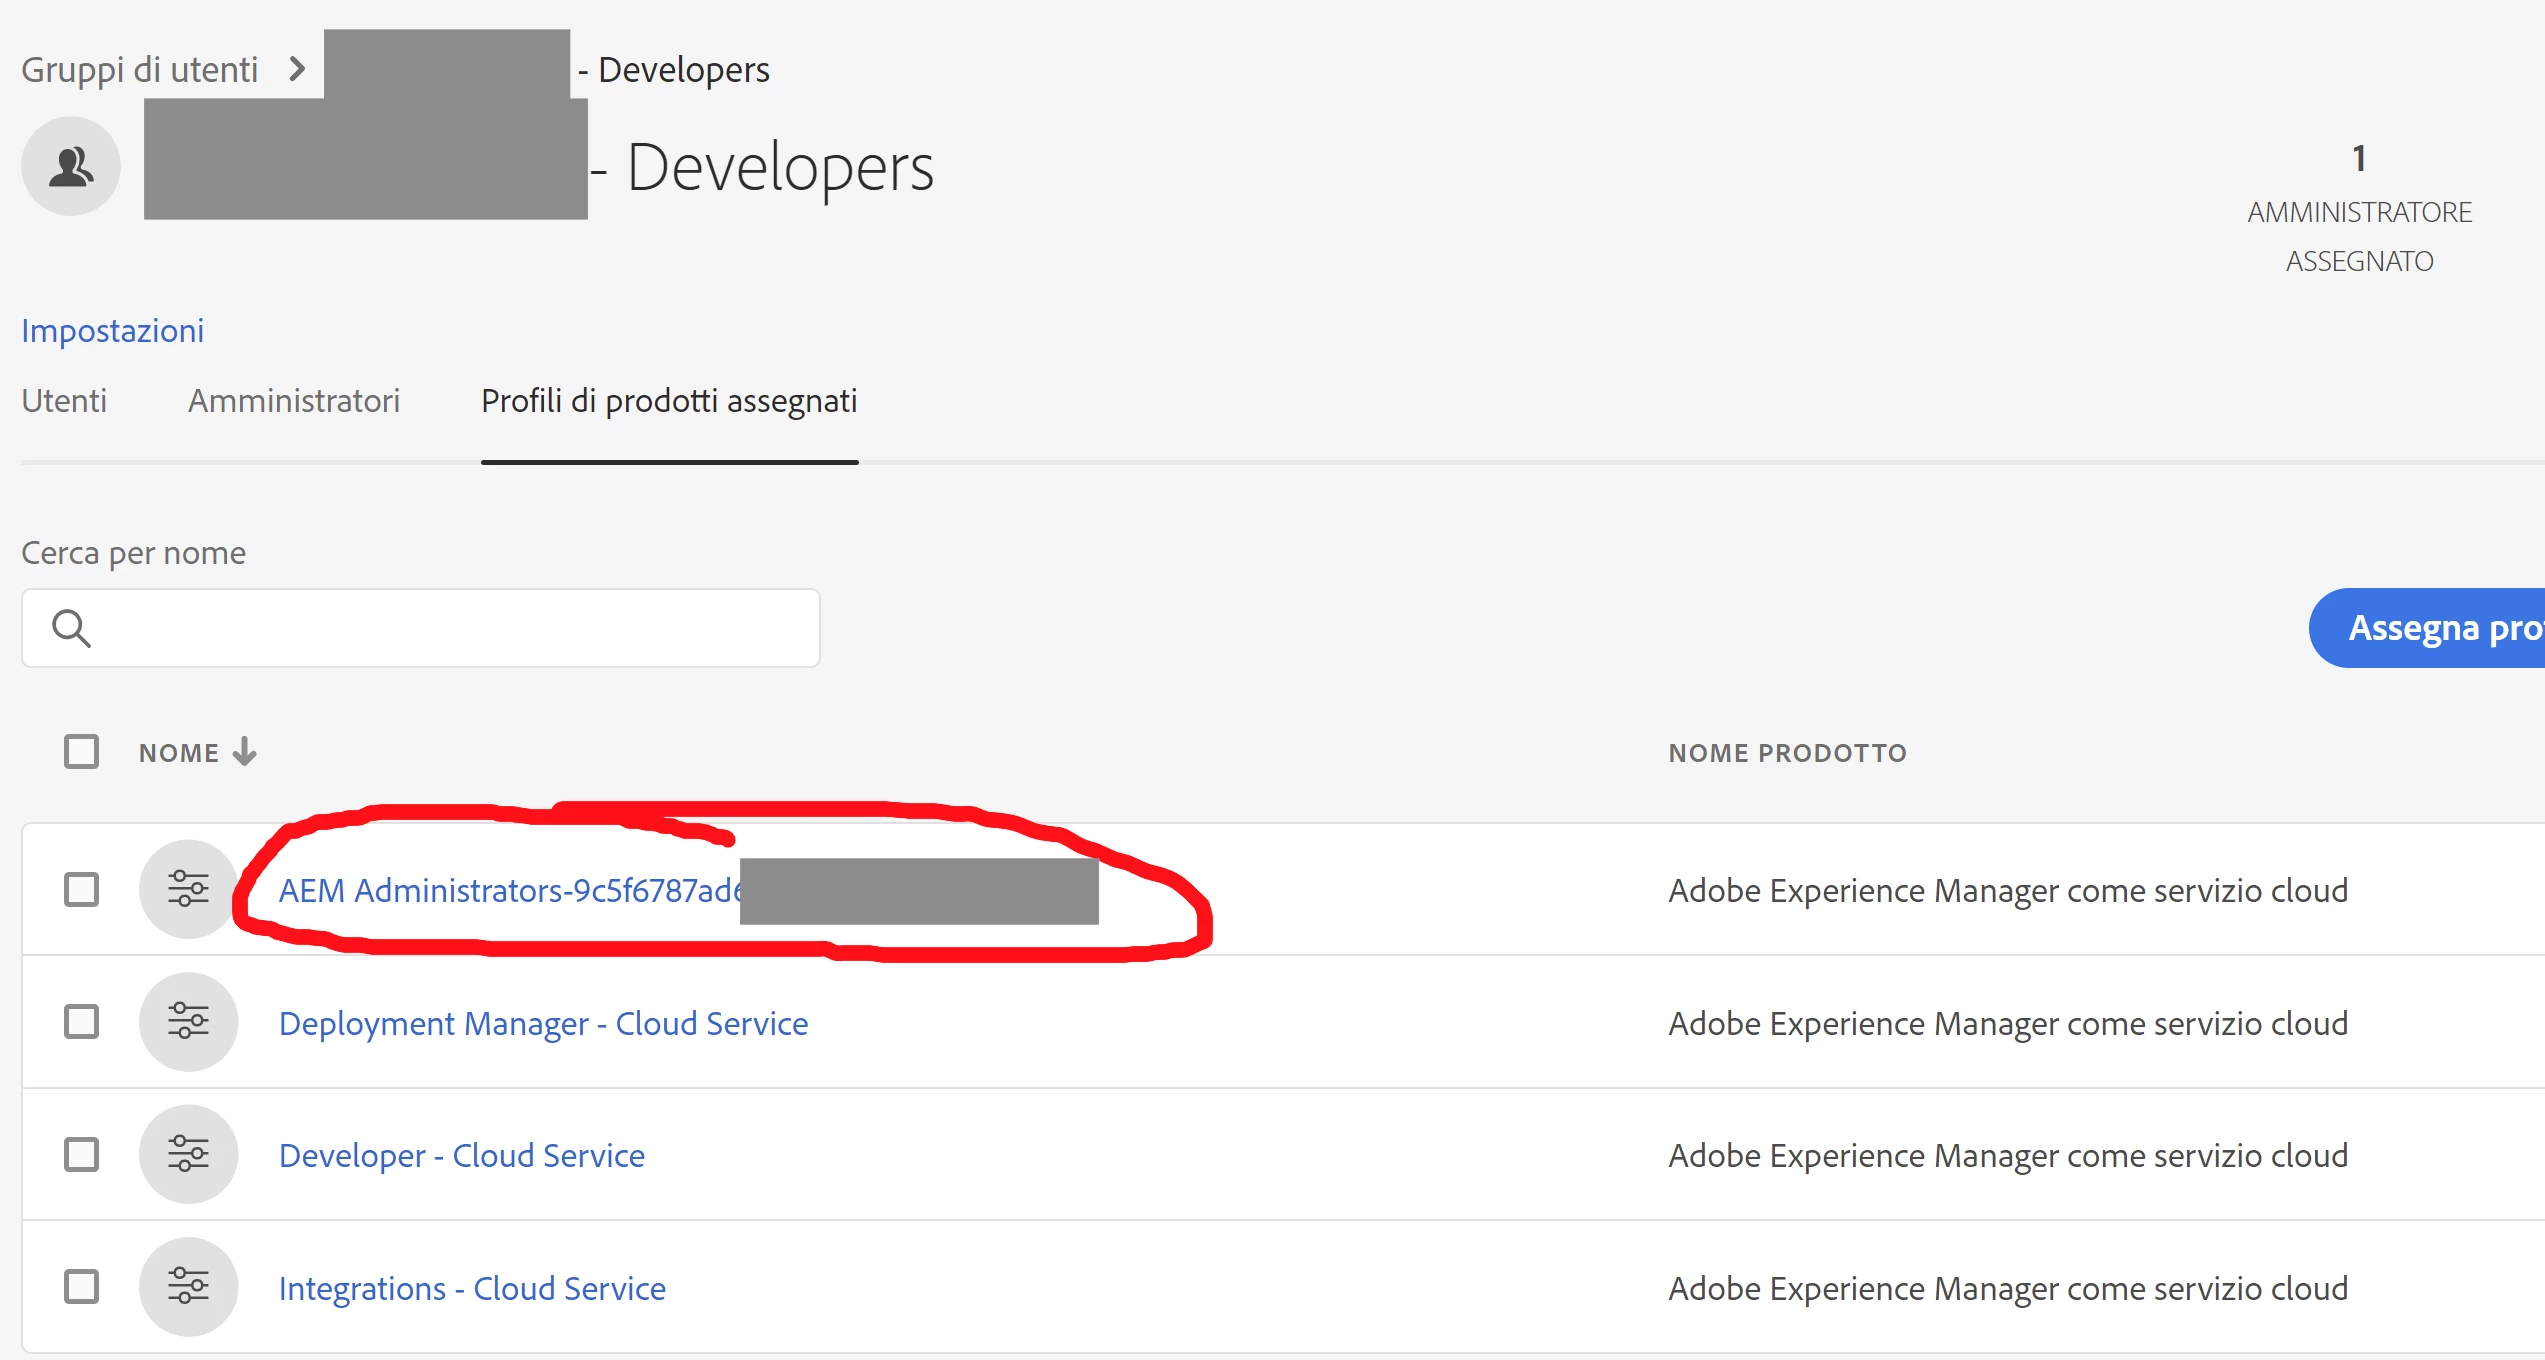
Task: Click the user group avatar icon
Action: (71, 166)
